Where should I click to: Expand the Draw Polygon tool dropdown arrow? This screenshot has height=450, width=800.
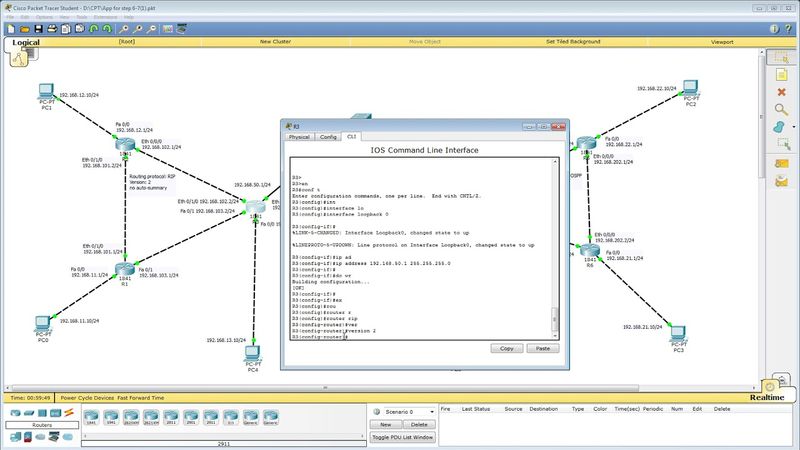point(793,127)
